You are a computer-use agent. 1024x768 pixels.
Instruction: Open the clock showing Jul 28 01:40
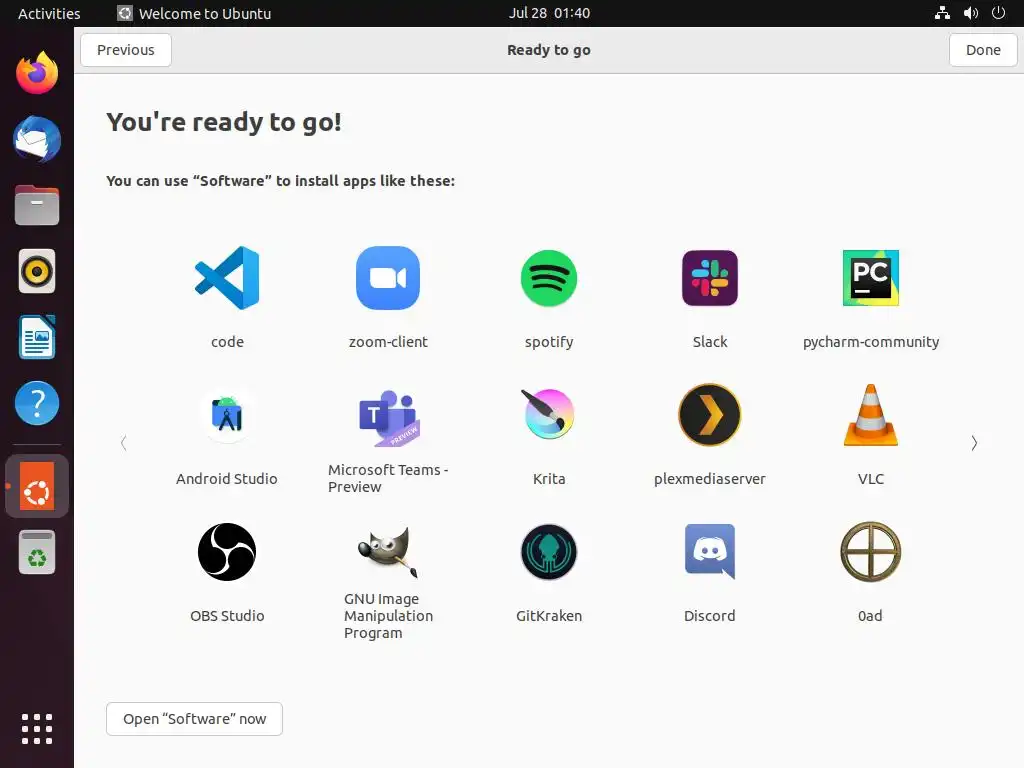[x=549, y=13]
